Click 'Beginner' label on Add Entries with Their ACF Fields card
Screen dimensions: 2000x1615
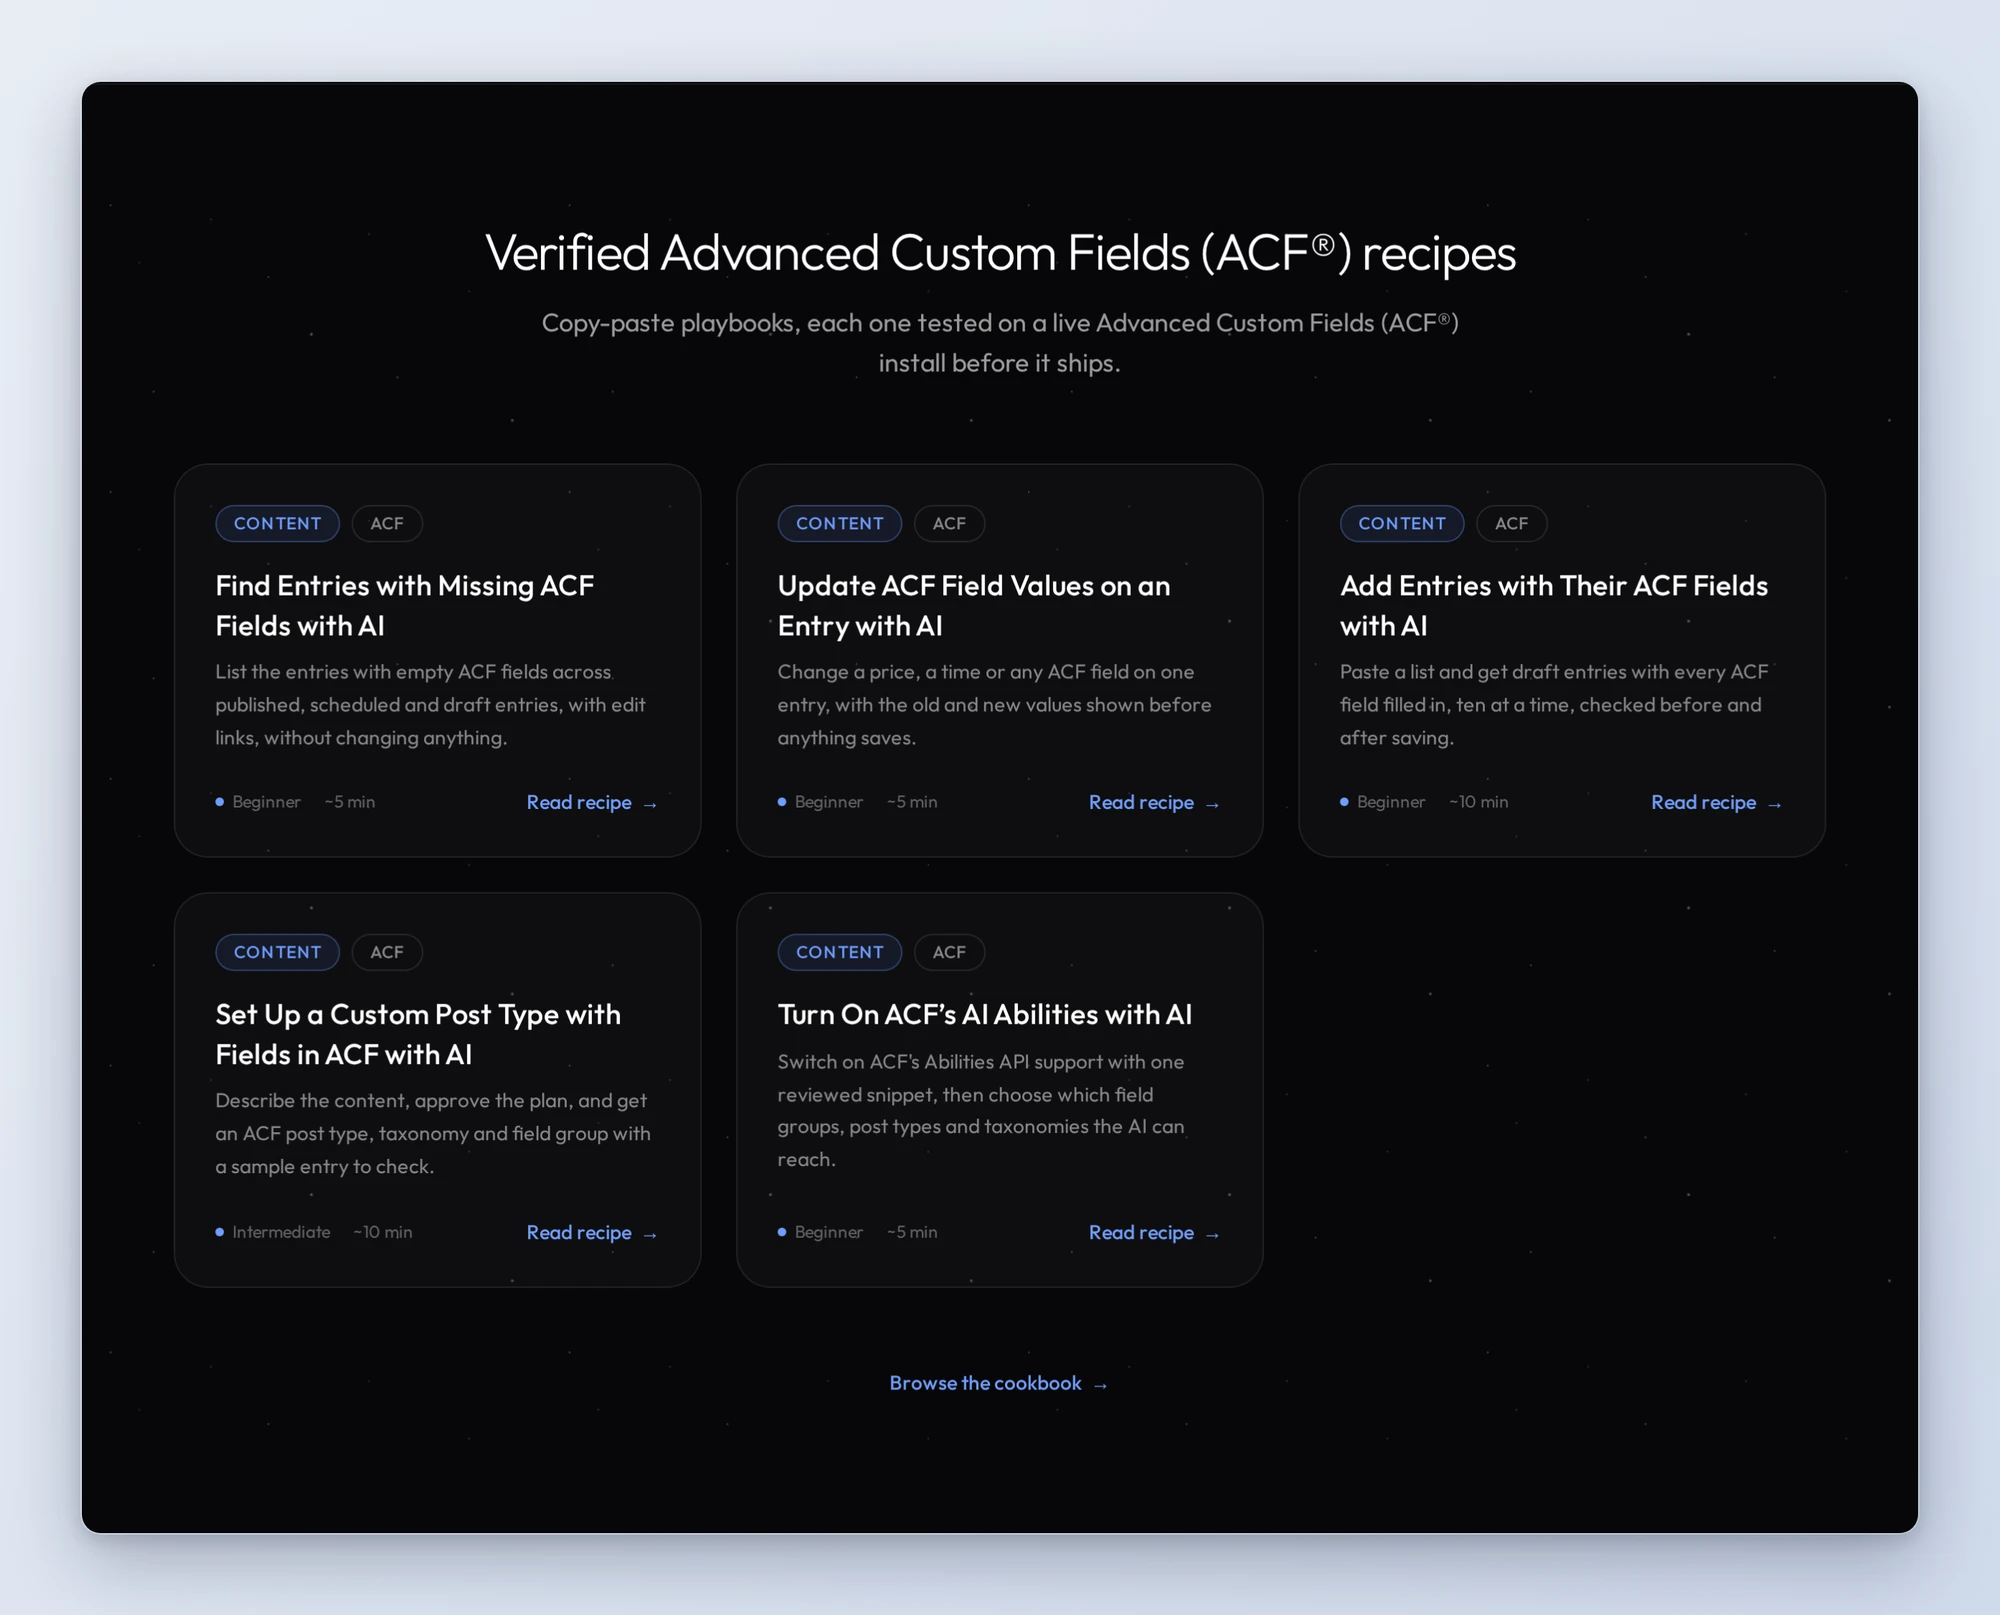click(x=1391, y=802)
